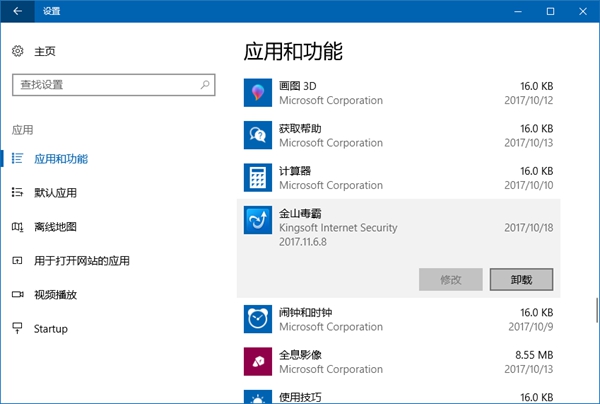600x404 pixels.
Task: Click the 默认应用 sidebar icon
Action: pyautogui.click(x=17, y=192)
